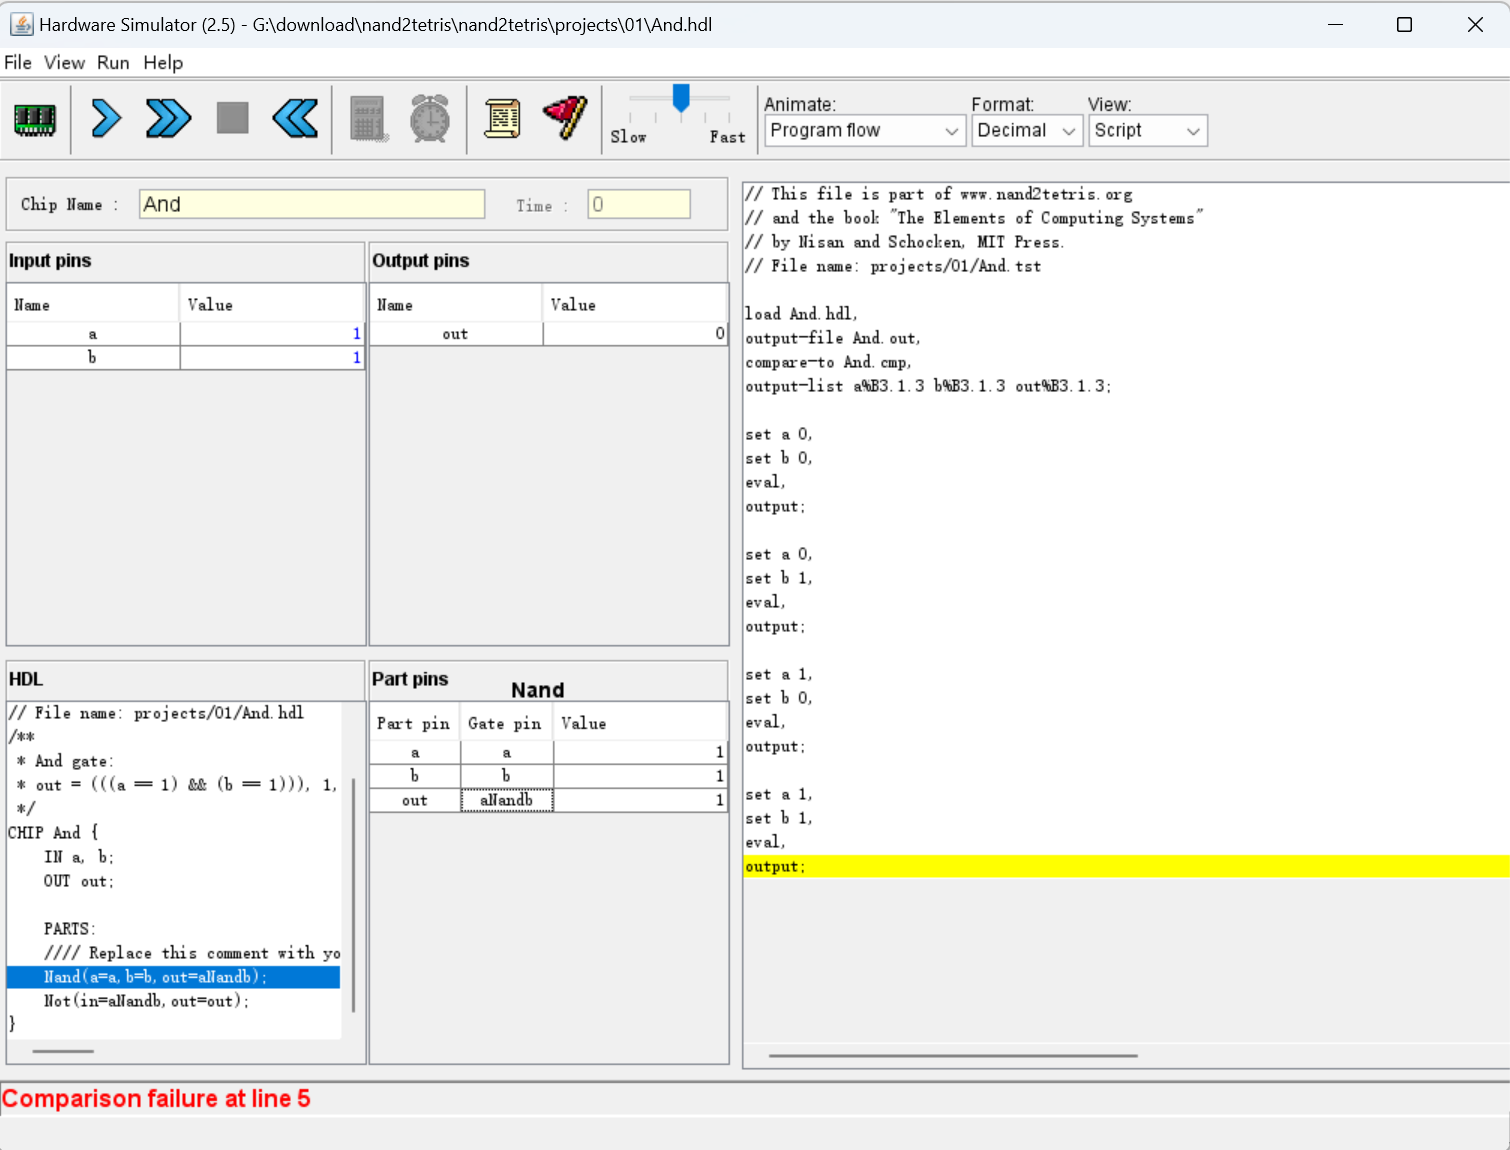Click the Chip Name field
The height and width of the screenshot is (1150, 1510).
(x=311, y=205)
